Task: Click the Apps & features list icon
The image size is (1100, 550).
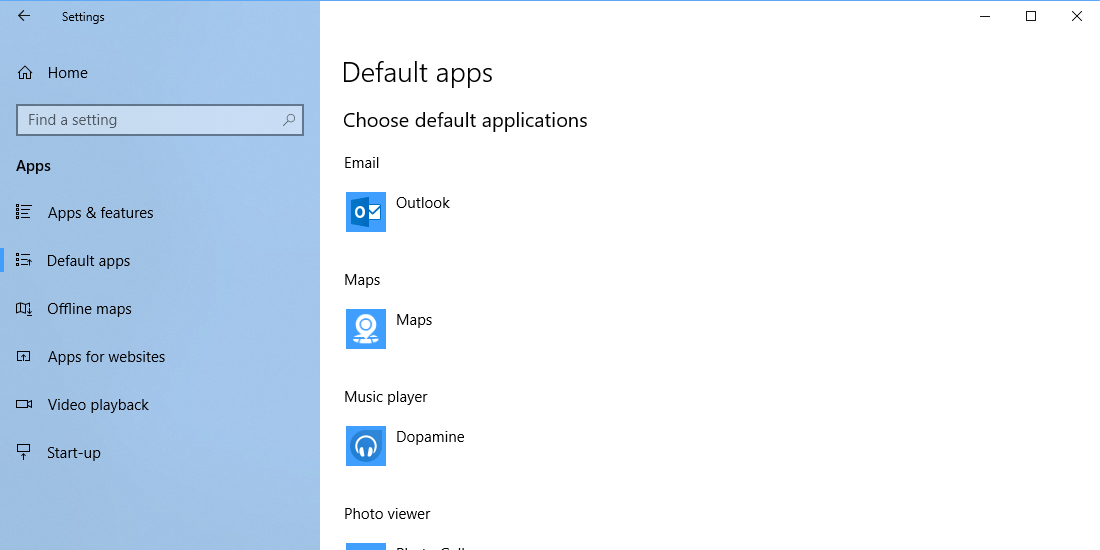Action: pyautogui.click(x=24, y=212)
